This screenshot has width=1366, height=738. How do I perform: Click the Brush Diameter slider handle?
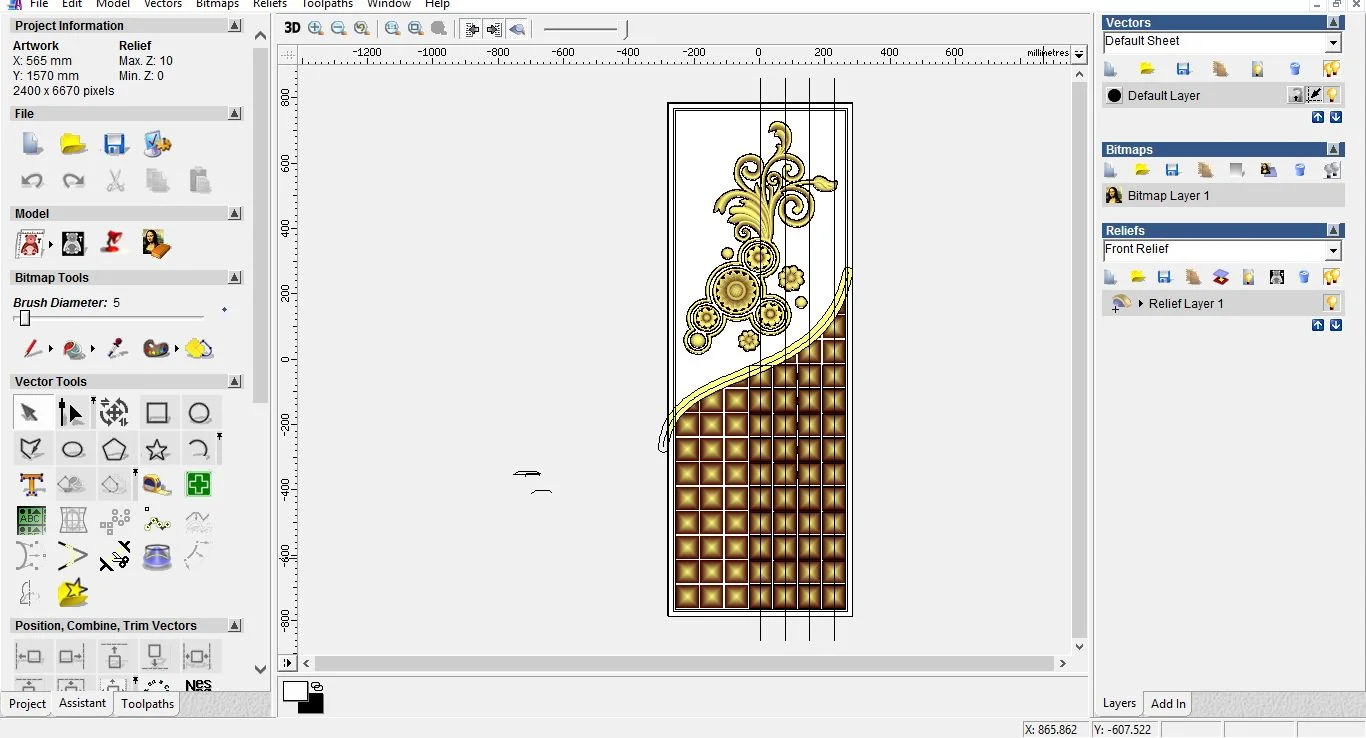coord(25,318)
